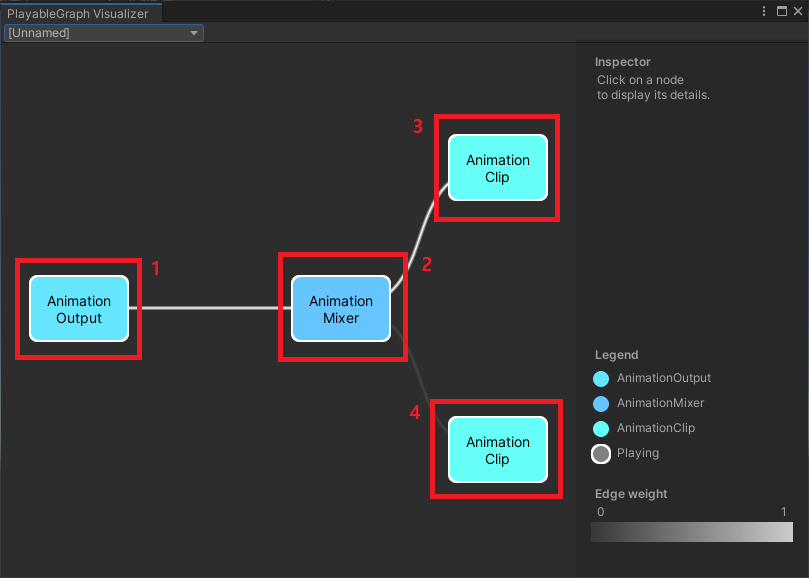Select the bottom Animation Clip node
Viewport: 809px width, 578px height.
[x=496, y=449]
